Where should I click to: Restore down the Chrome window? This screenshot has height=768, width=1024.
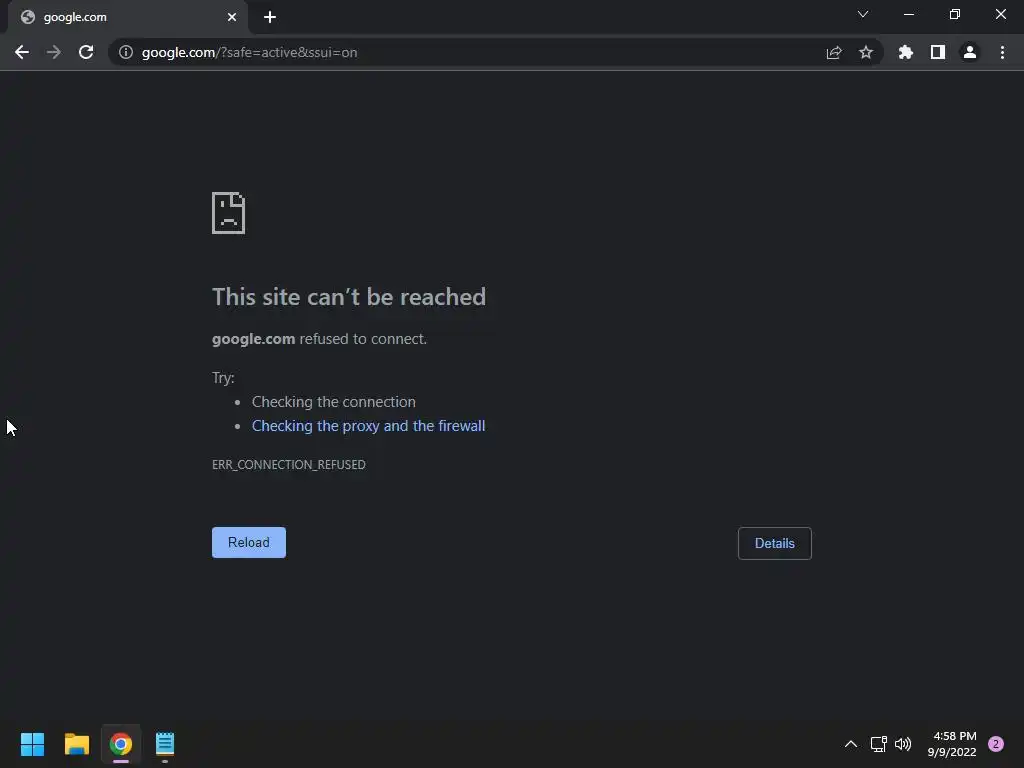(x=955, y=14)
